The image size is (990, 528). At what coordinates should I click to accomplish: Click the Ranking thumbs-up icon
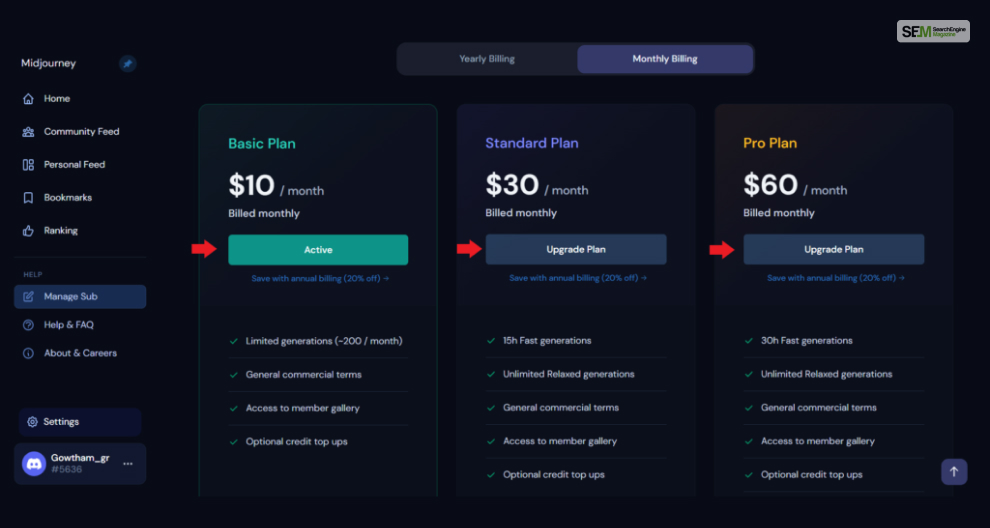[x=28, y=231]
